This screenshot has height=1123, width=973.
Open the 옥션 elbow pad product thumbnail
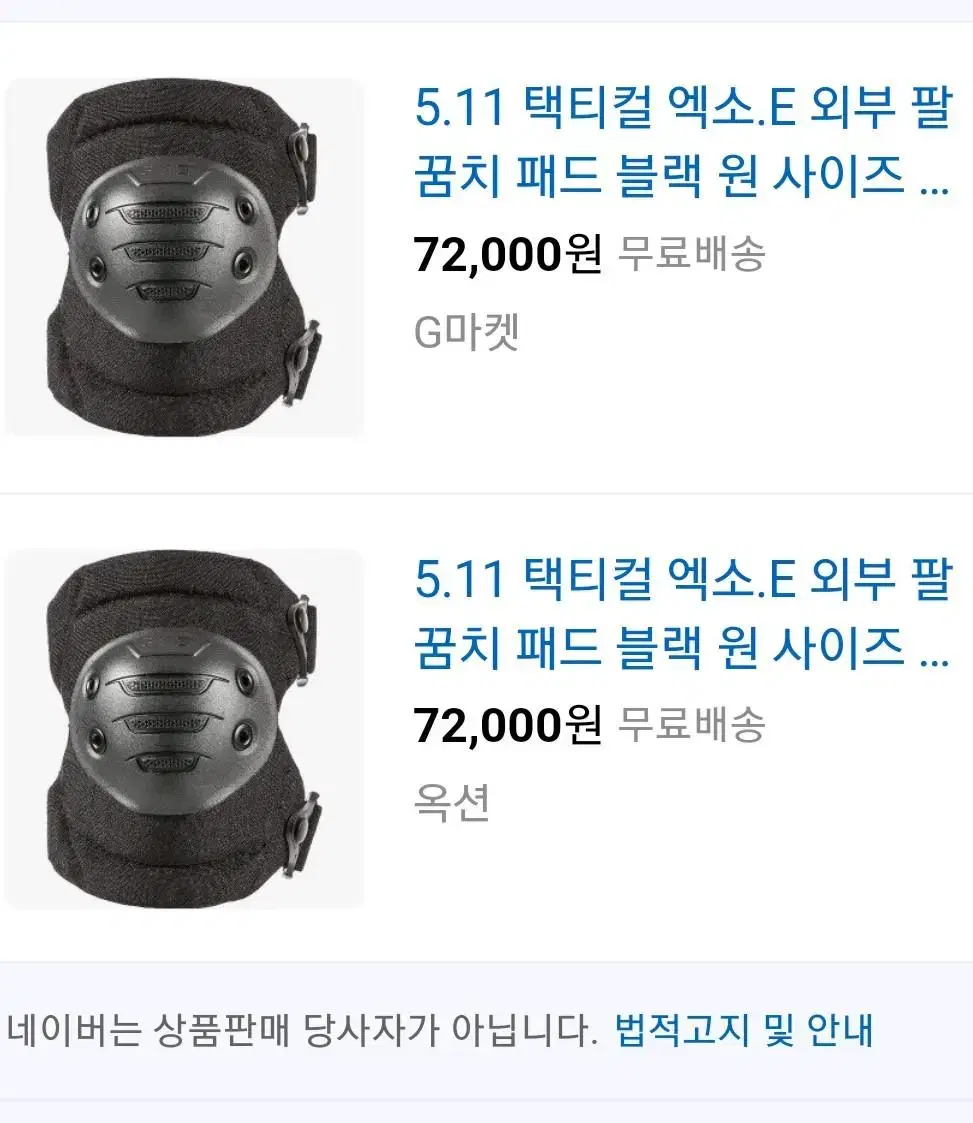[x=184, y=729]
